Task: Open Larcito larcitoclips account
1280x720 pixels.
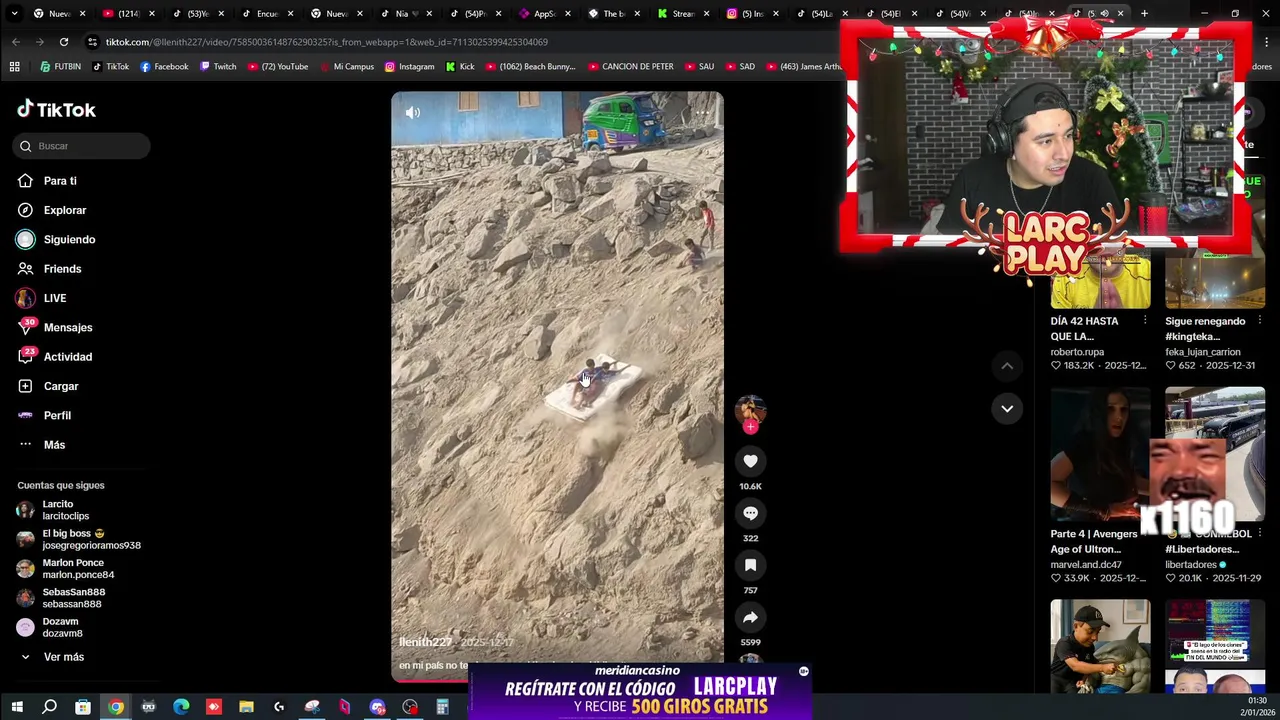Action: click(65, 510)
